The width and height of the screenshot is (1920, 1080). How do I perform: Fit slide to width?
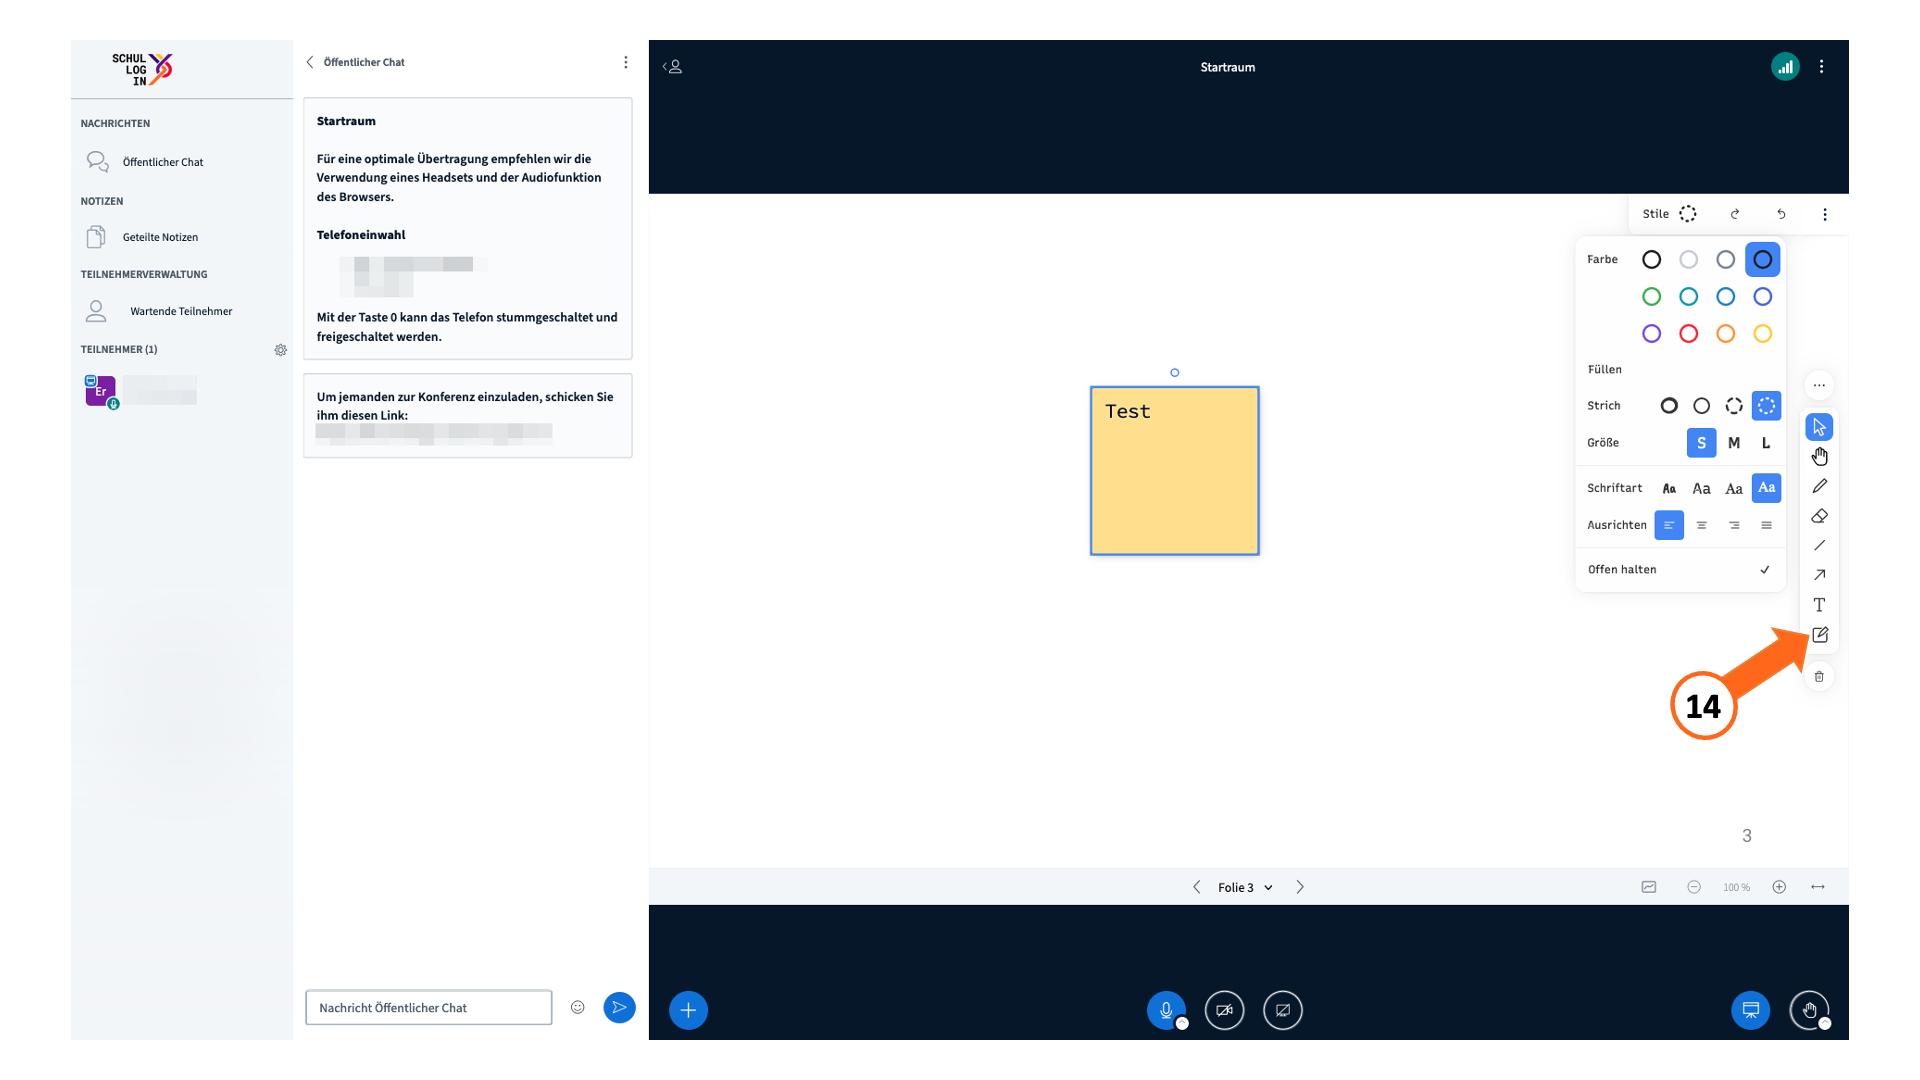[1818, 888]
